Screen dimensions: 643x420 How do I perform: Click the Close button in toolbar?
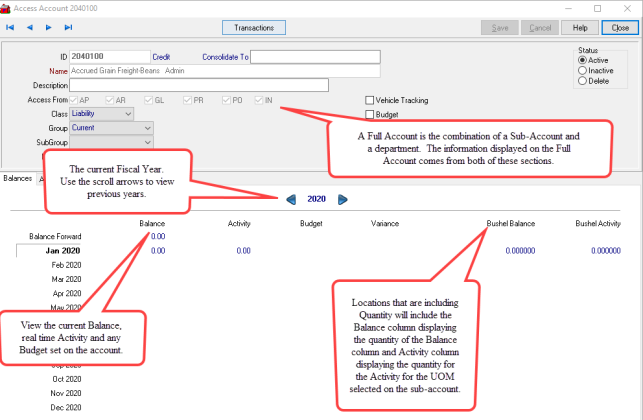(x=620, y=28)
